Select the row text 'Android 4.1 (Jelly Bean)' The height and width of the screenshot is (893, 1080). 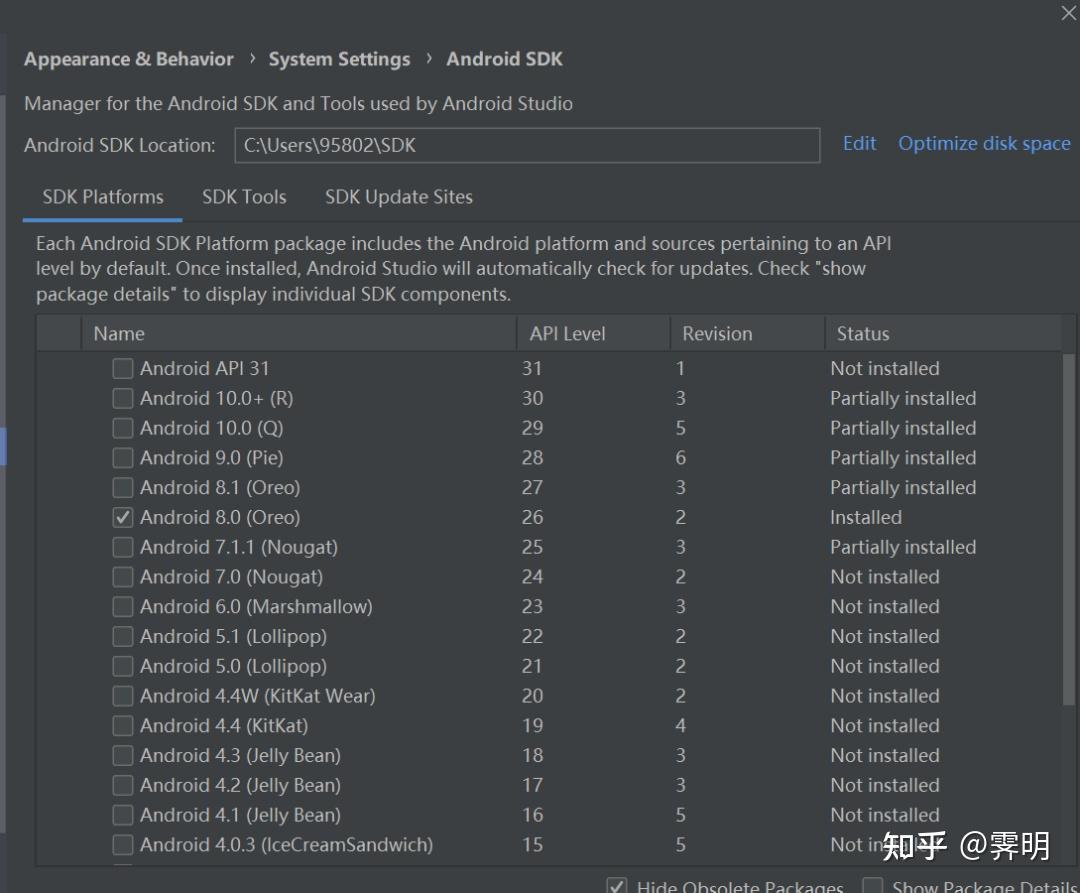(x=240, y=815)
